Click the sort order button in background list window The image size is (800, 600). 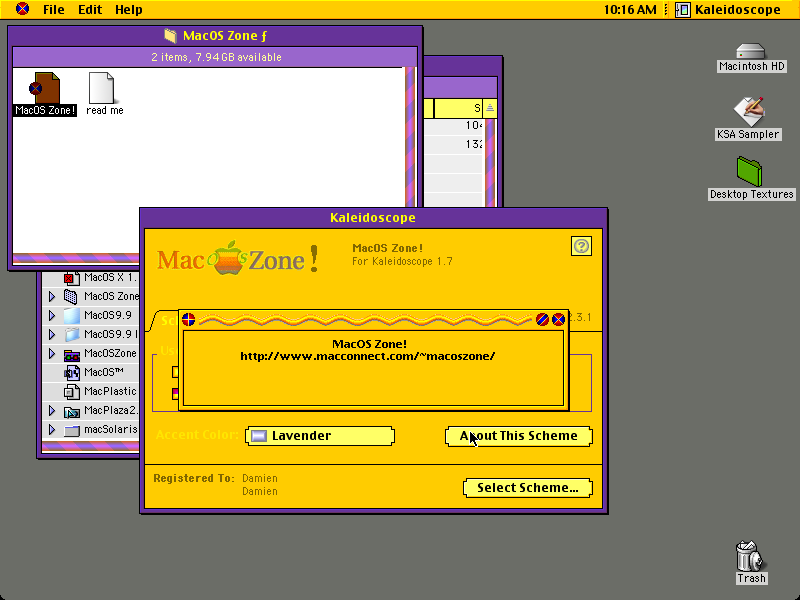[490, 108]
